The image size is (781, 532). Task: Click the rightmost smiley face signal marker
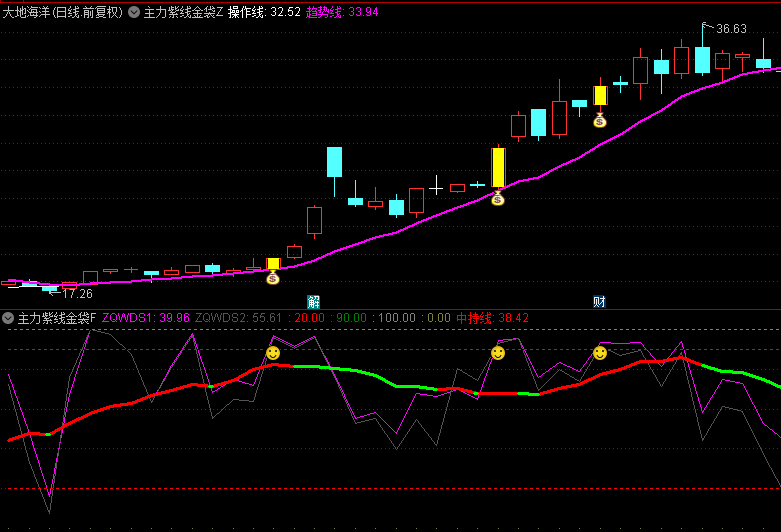pos(600,353)
